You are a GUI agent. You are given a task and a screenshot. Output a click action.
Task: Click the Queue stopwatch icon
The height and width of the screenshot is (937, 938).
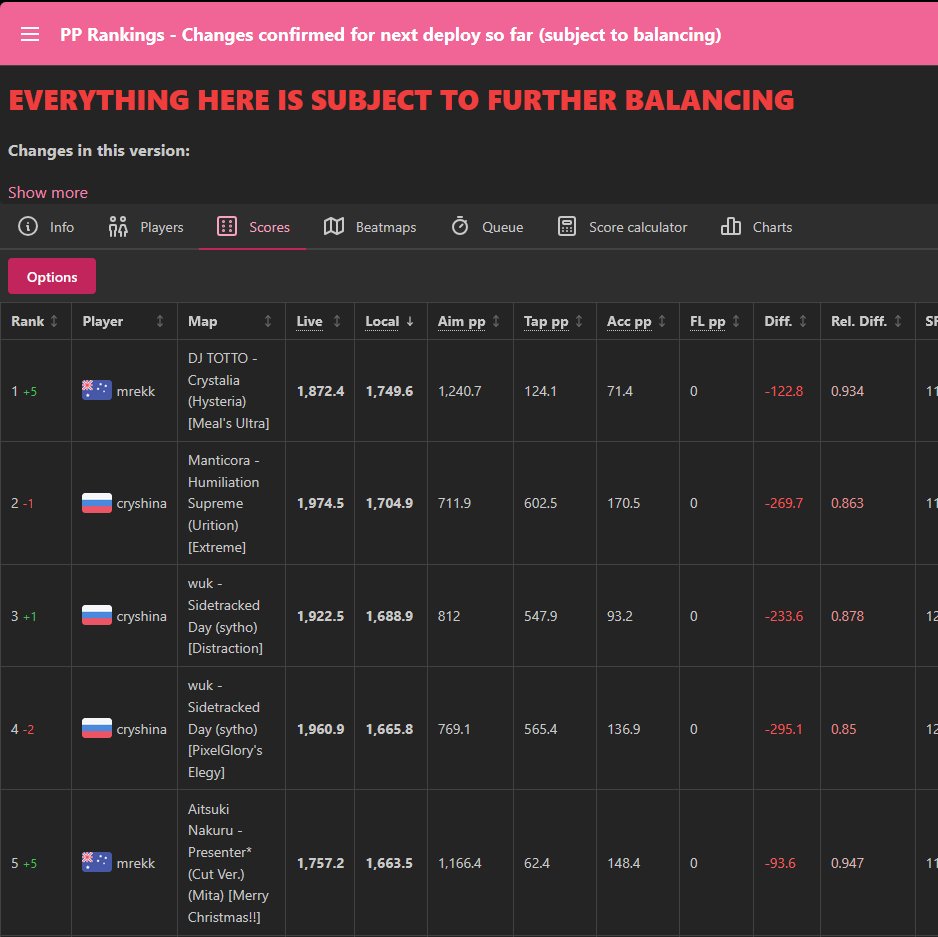460,227
